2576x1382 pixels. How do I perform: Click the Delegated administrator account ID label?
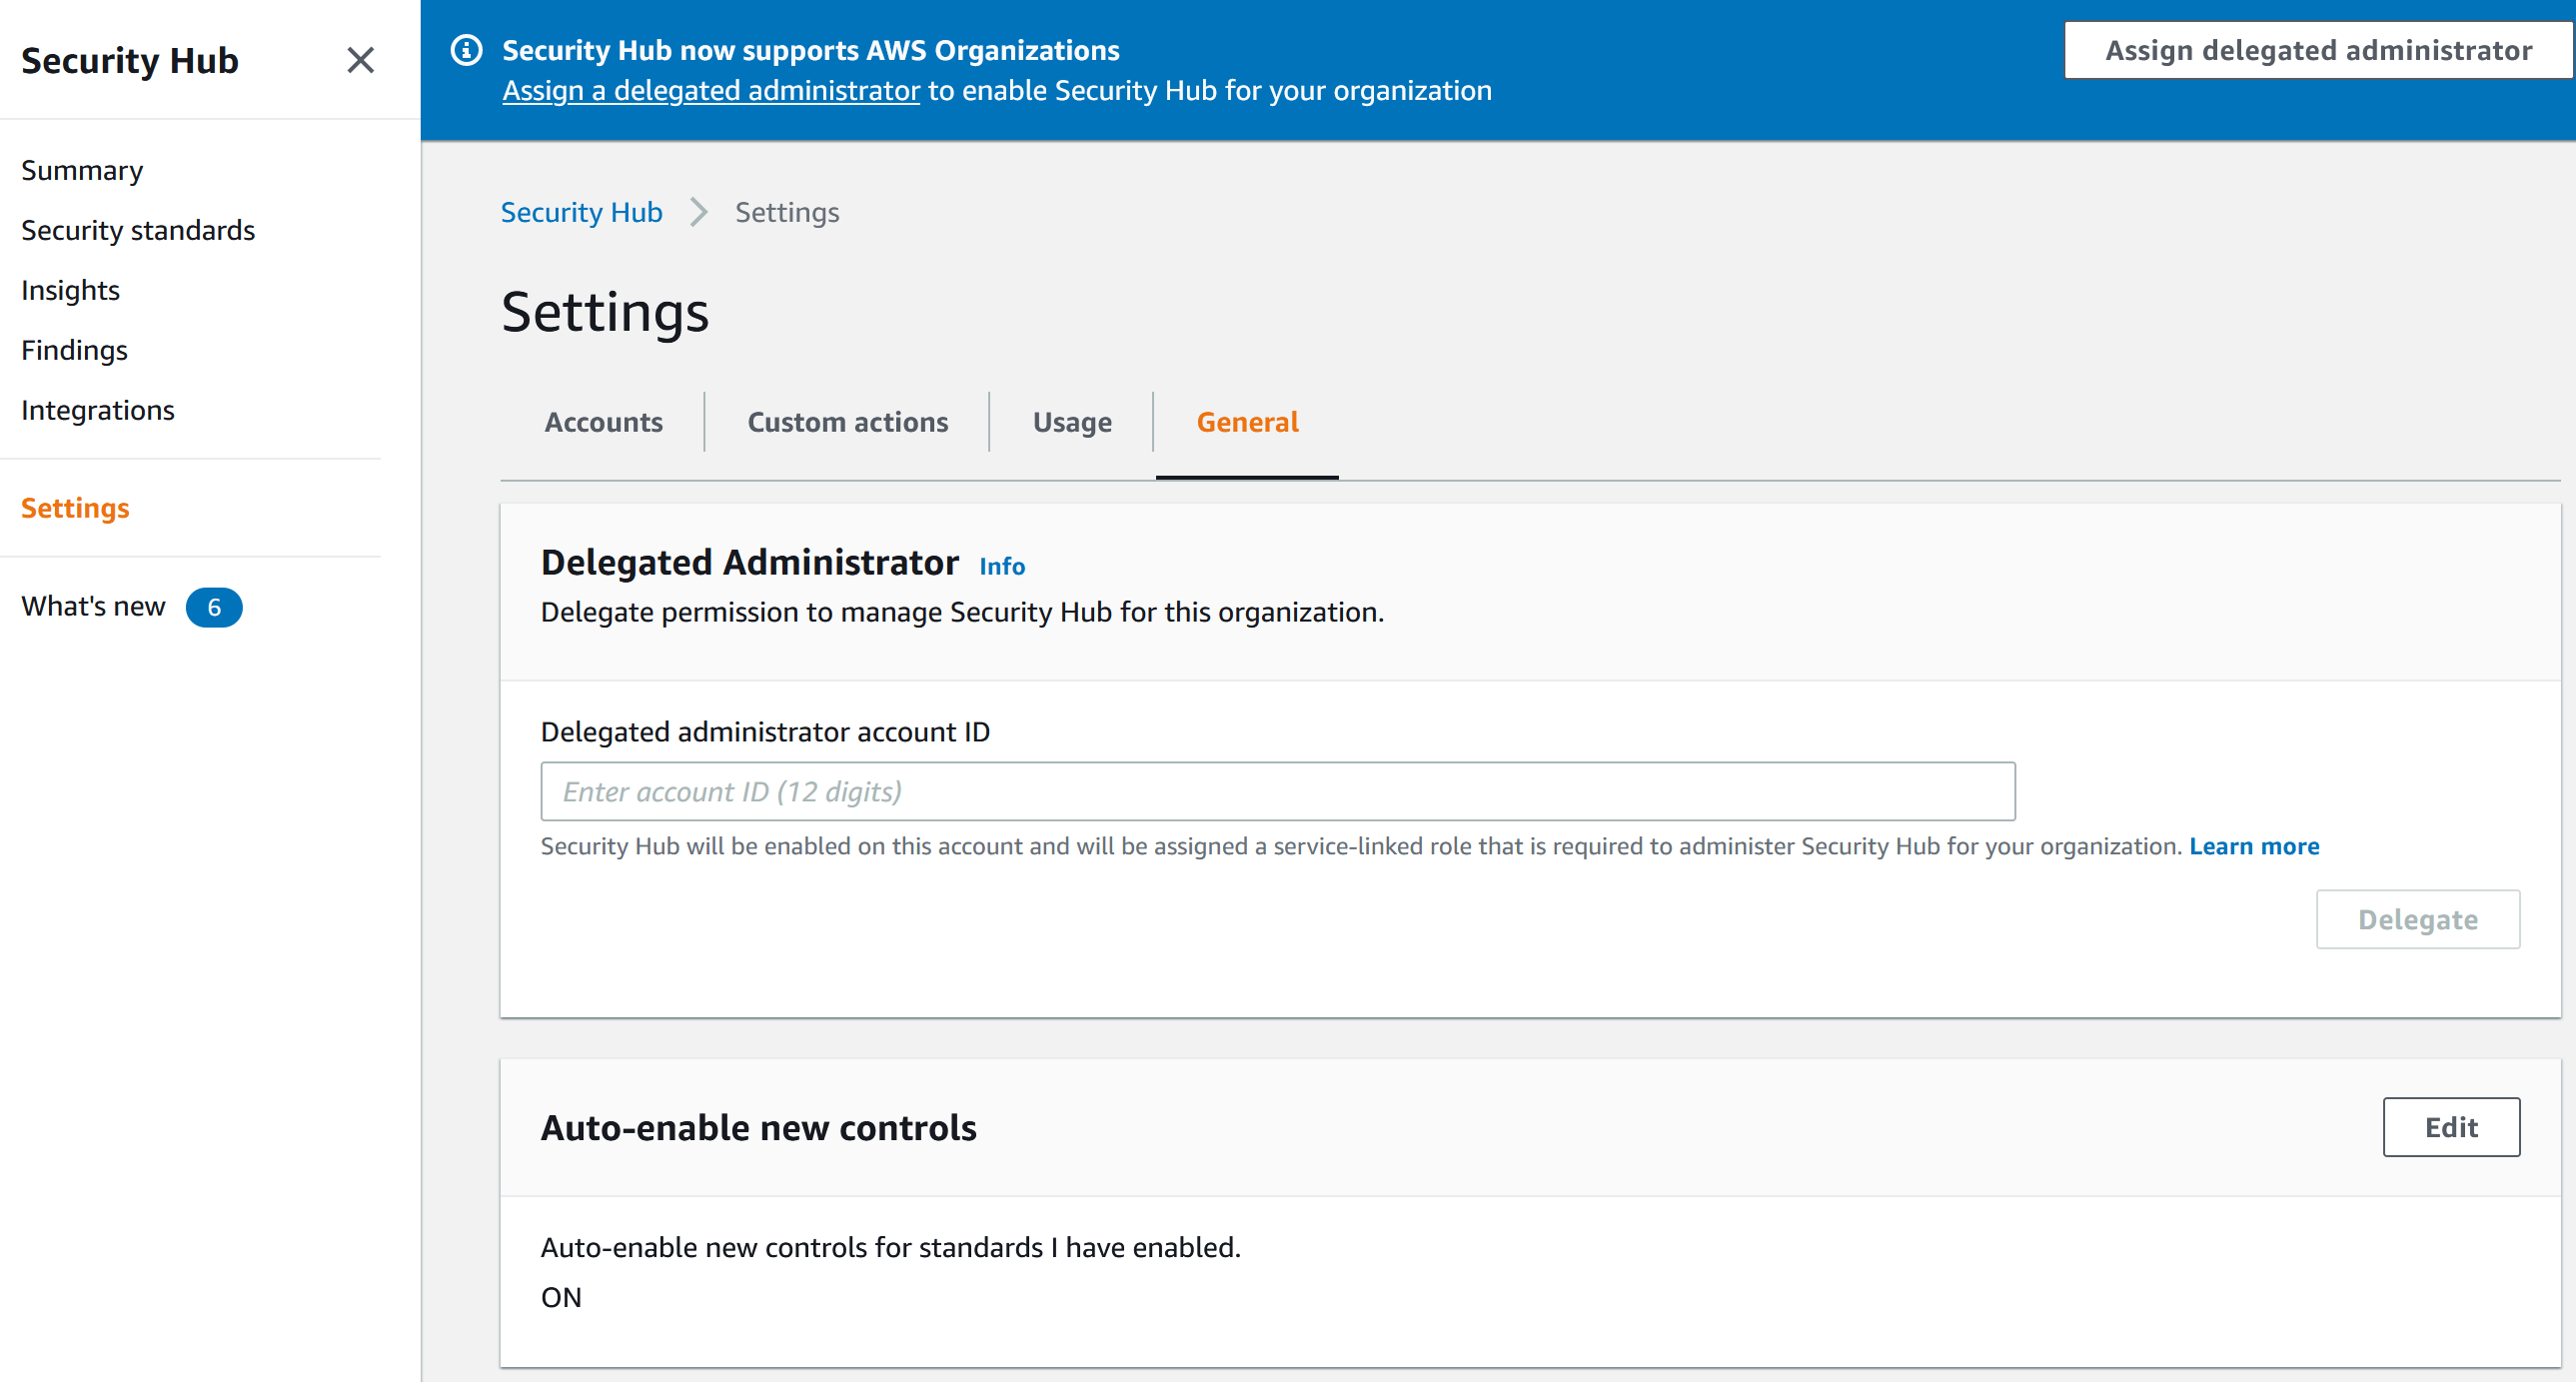(765, 732)
